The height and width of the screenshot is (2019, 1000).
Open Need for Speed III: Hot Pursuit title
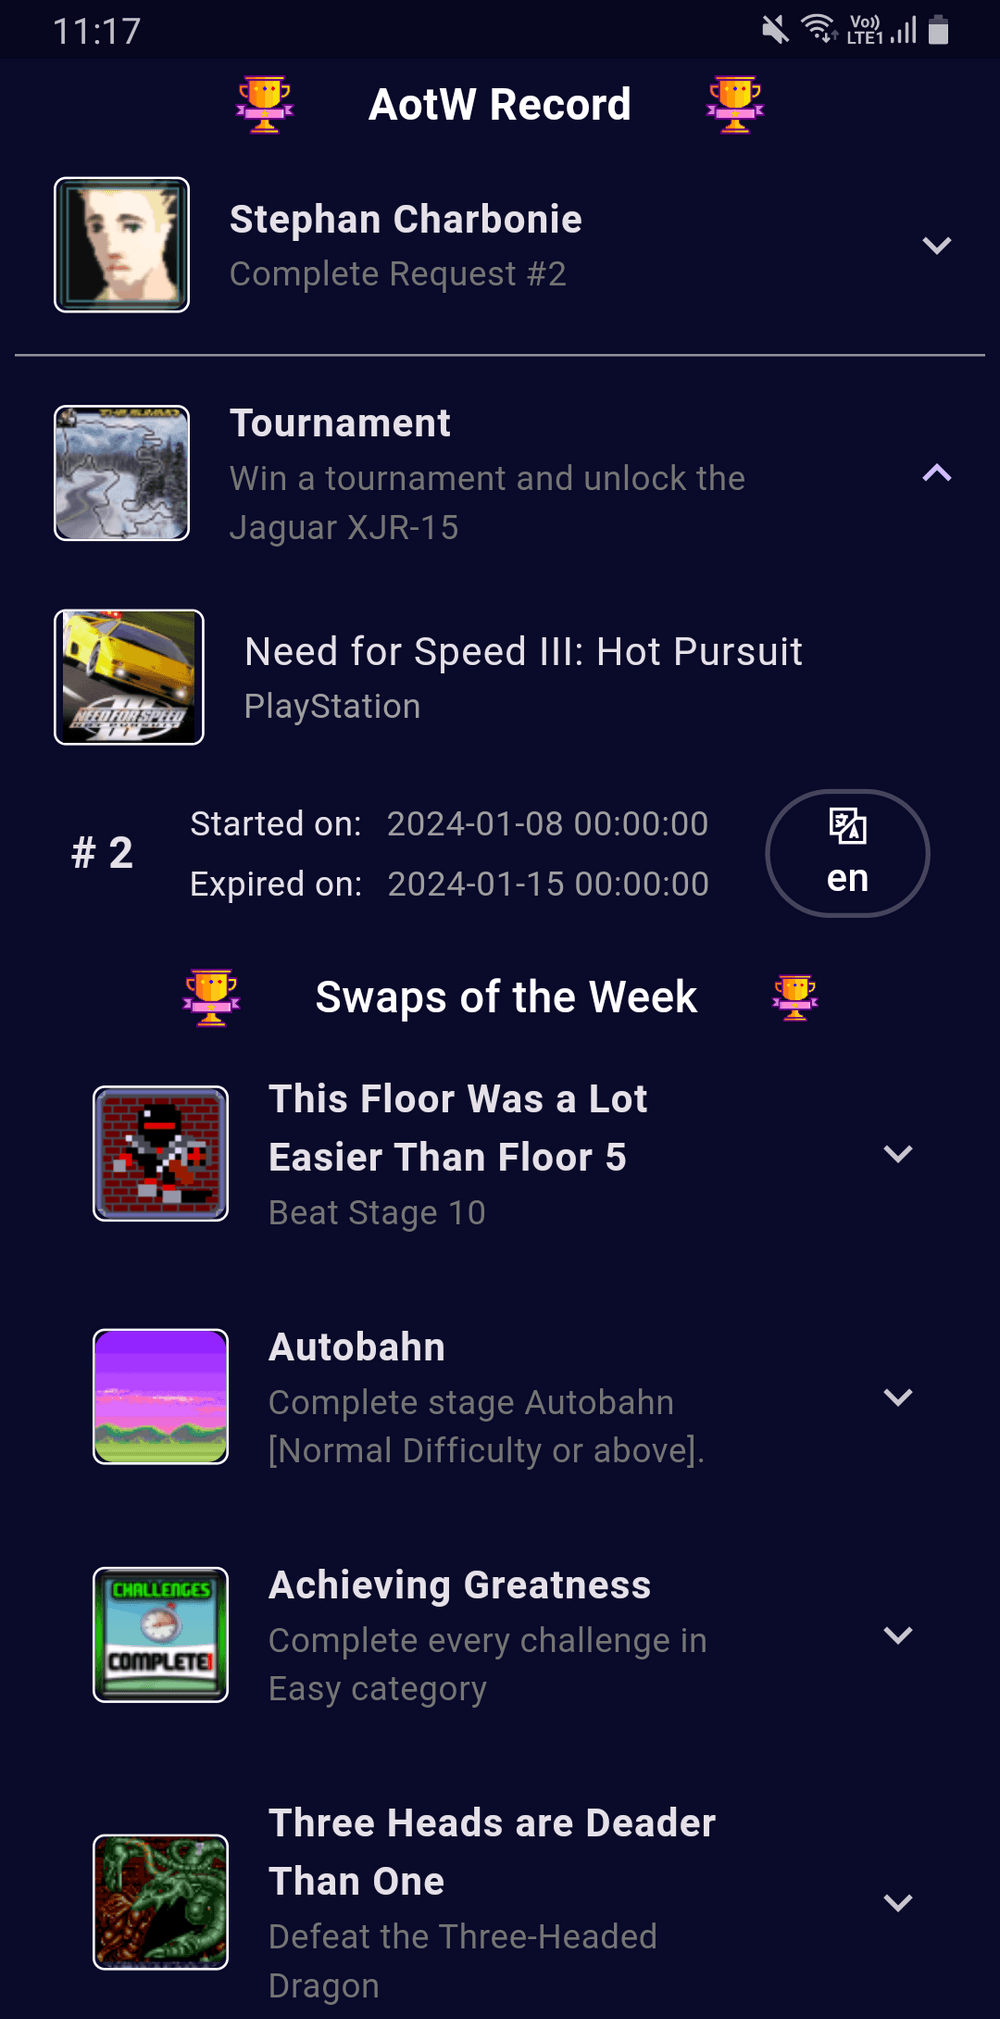(x=523, y=652)
